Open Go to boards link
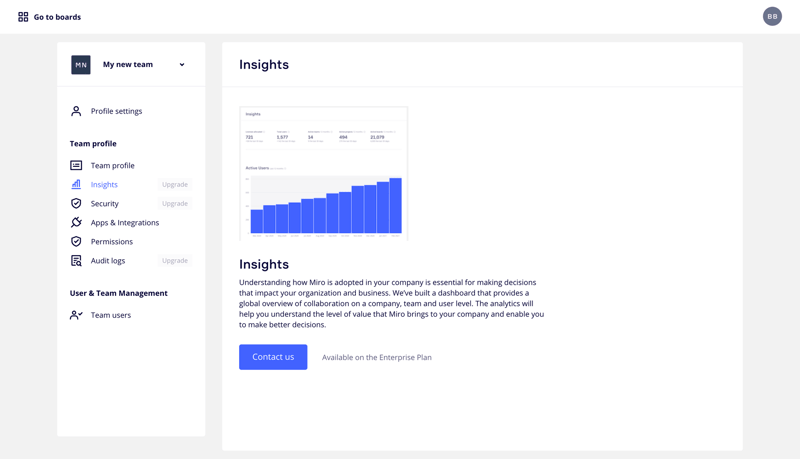The width and height of the screenshot is (800, 459). [x=57, y=17]
